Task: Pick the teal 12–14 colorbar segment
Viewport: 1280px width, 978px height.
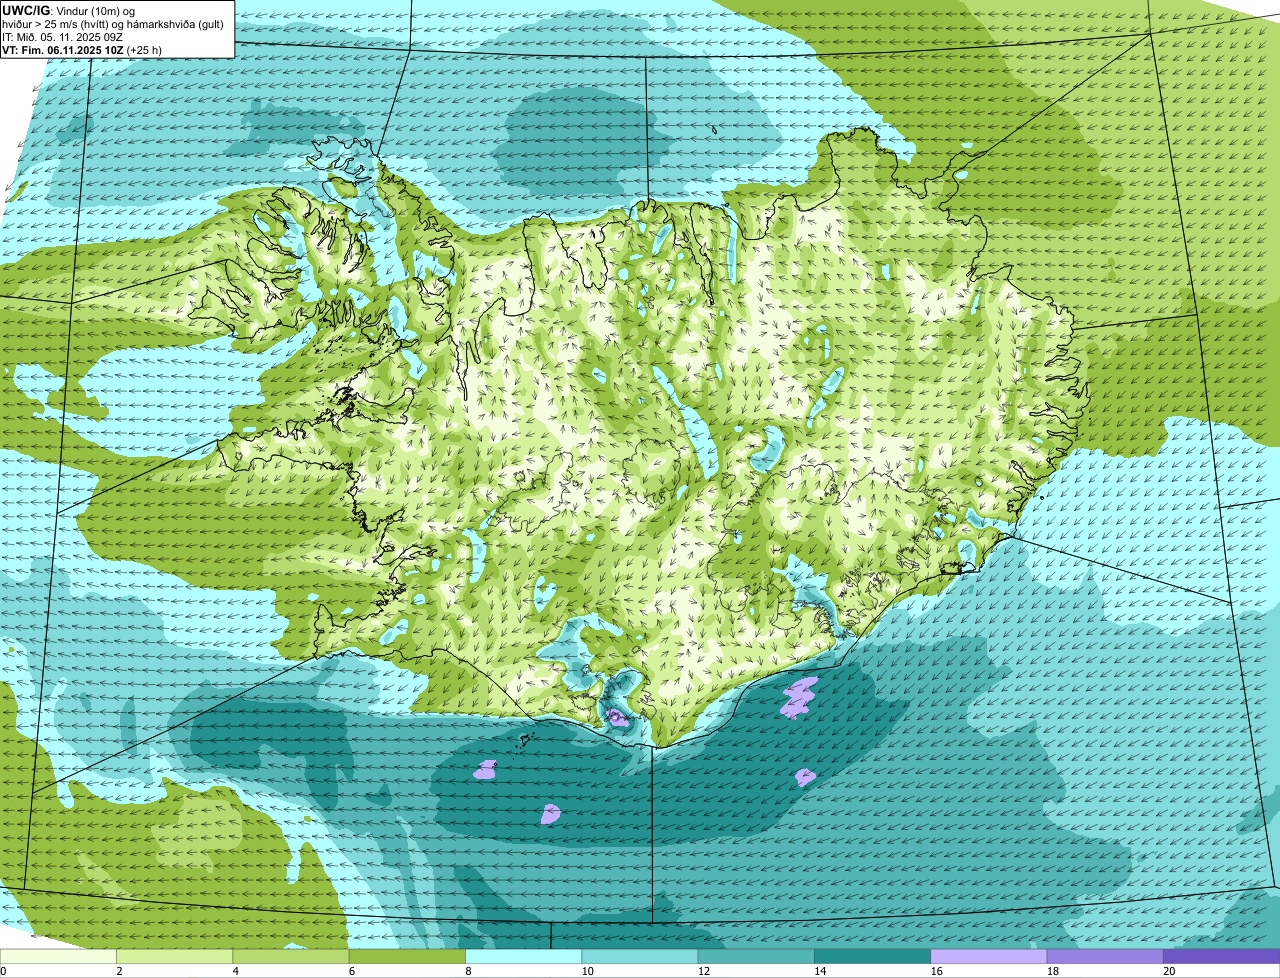Action: coord(756,956)
